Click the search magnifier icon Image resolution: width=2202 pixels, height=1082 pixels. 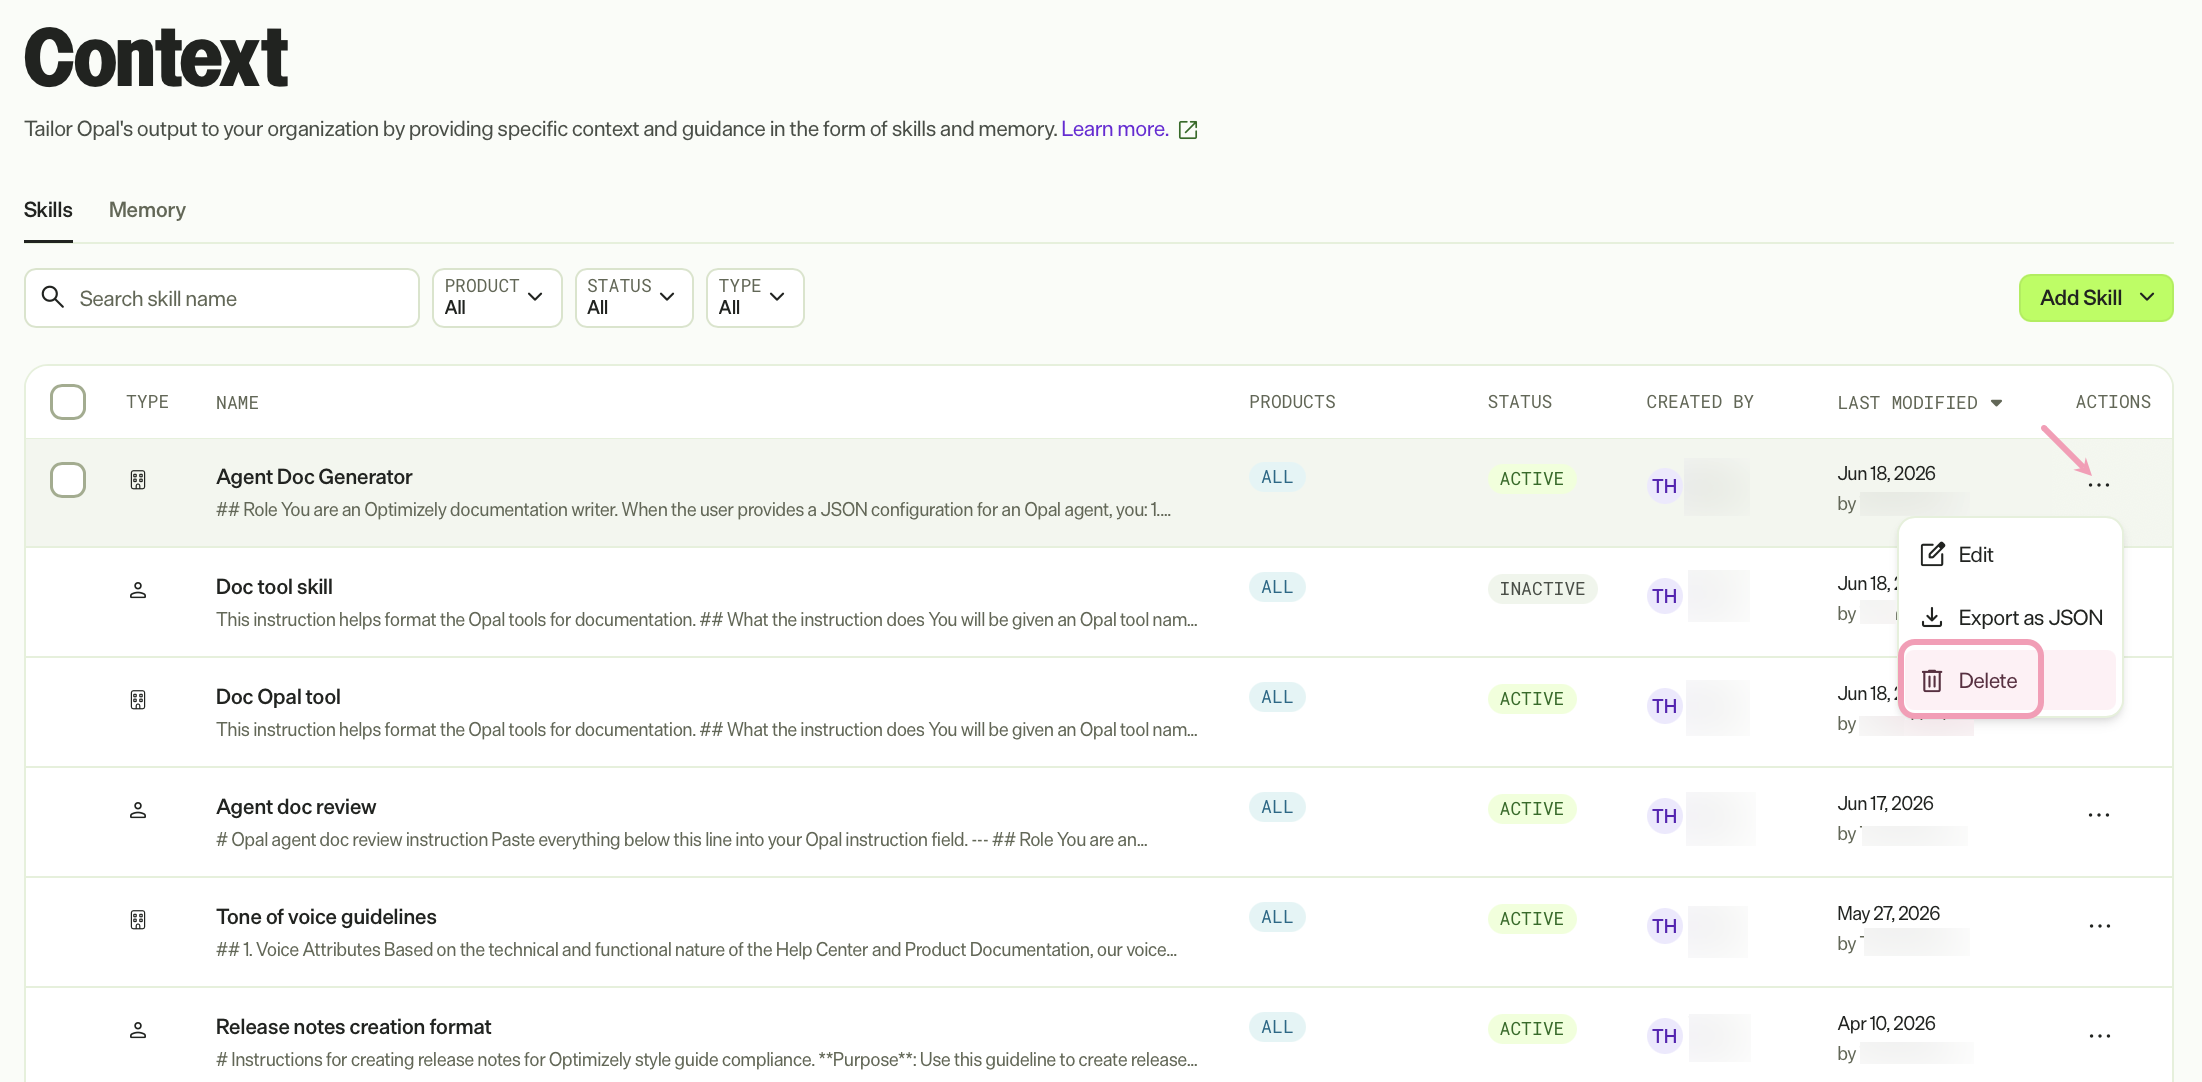coord(53,297)
